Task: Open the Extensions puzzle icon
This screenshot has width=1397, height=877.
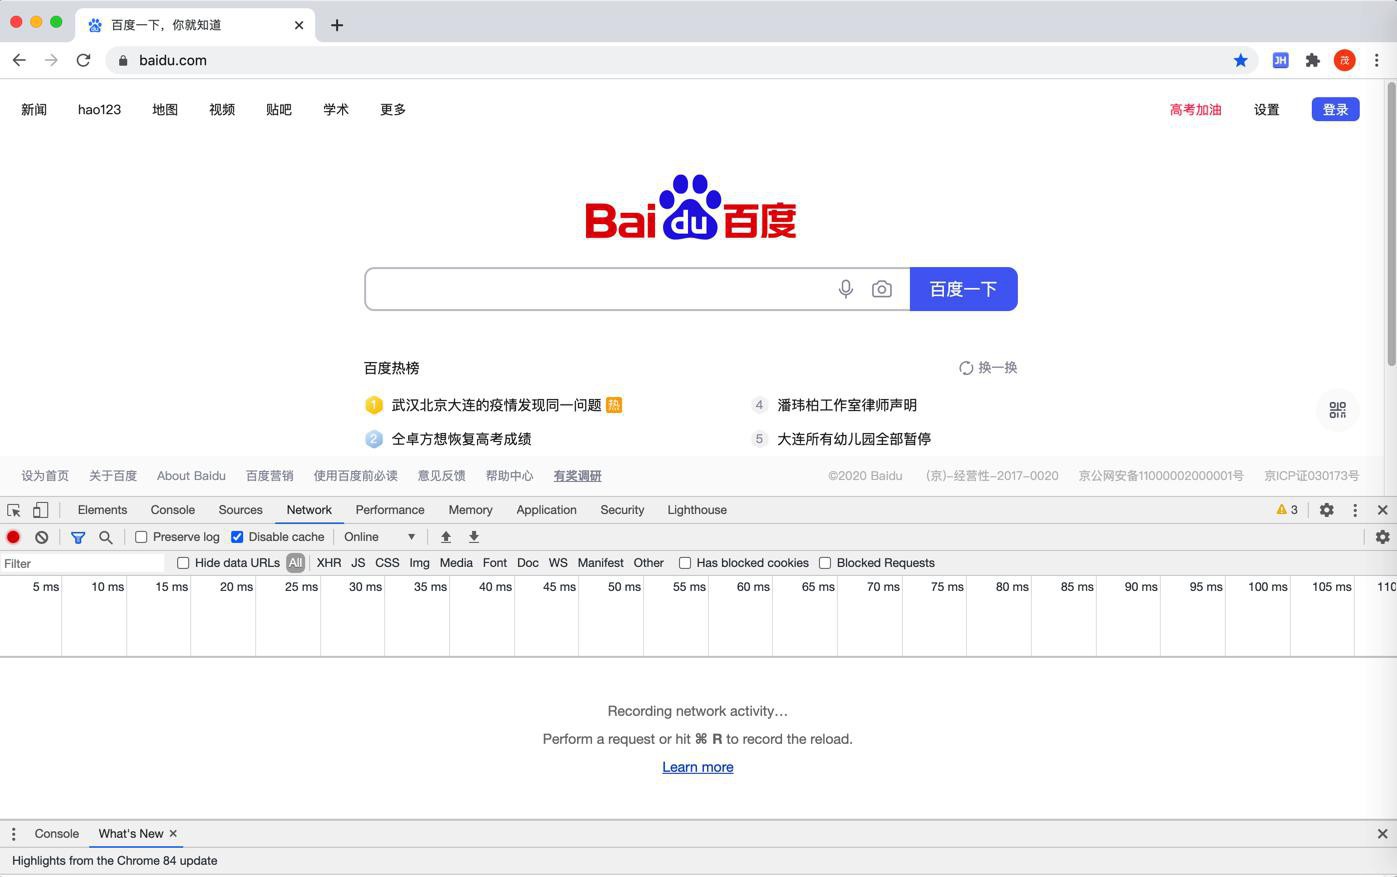Action: (x=1312, y=60)
